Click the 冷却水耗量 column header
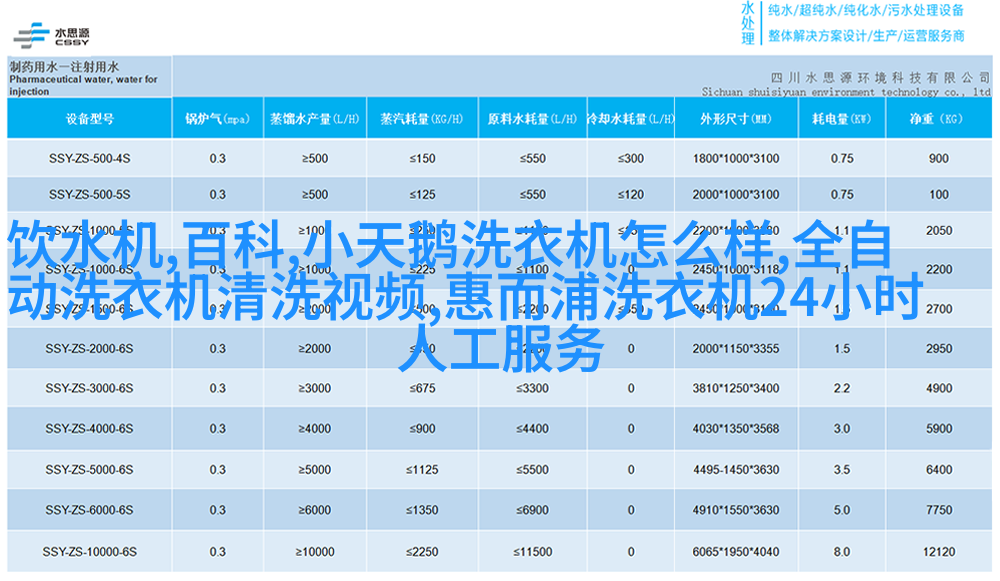 pyautogui.click(x=630, y=119)
